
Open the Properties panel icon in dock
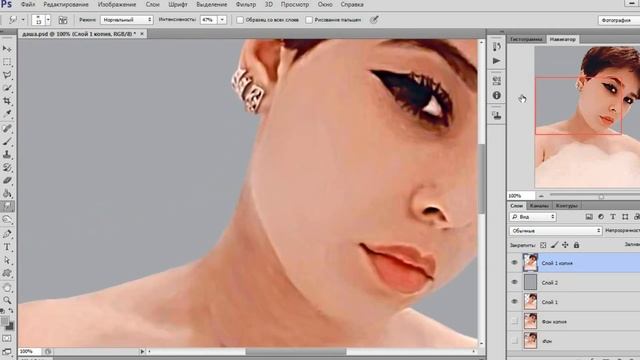(x=496, y=80)
